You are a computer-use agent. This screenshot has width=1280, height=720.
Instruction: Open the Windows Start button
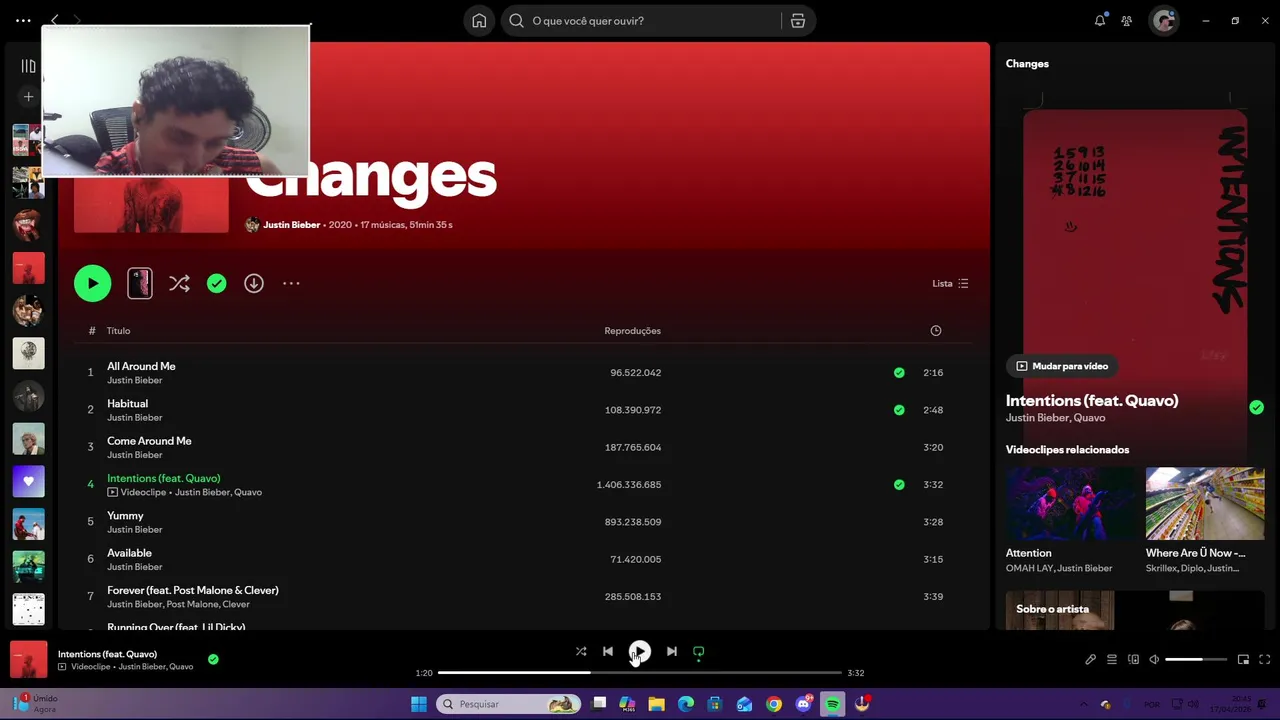[419, 704]
